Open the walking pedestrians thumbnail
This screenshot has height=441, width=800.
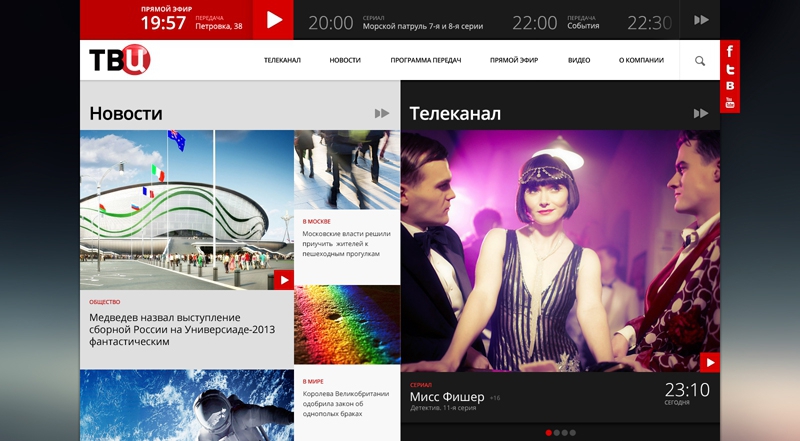tap(347, 170)
